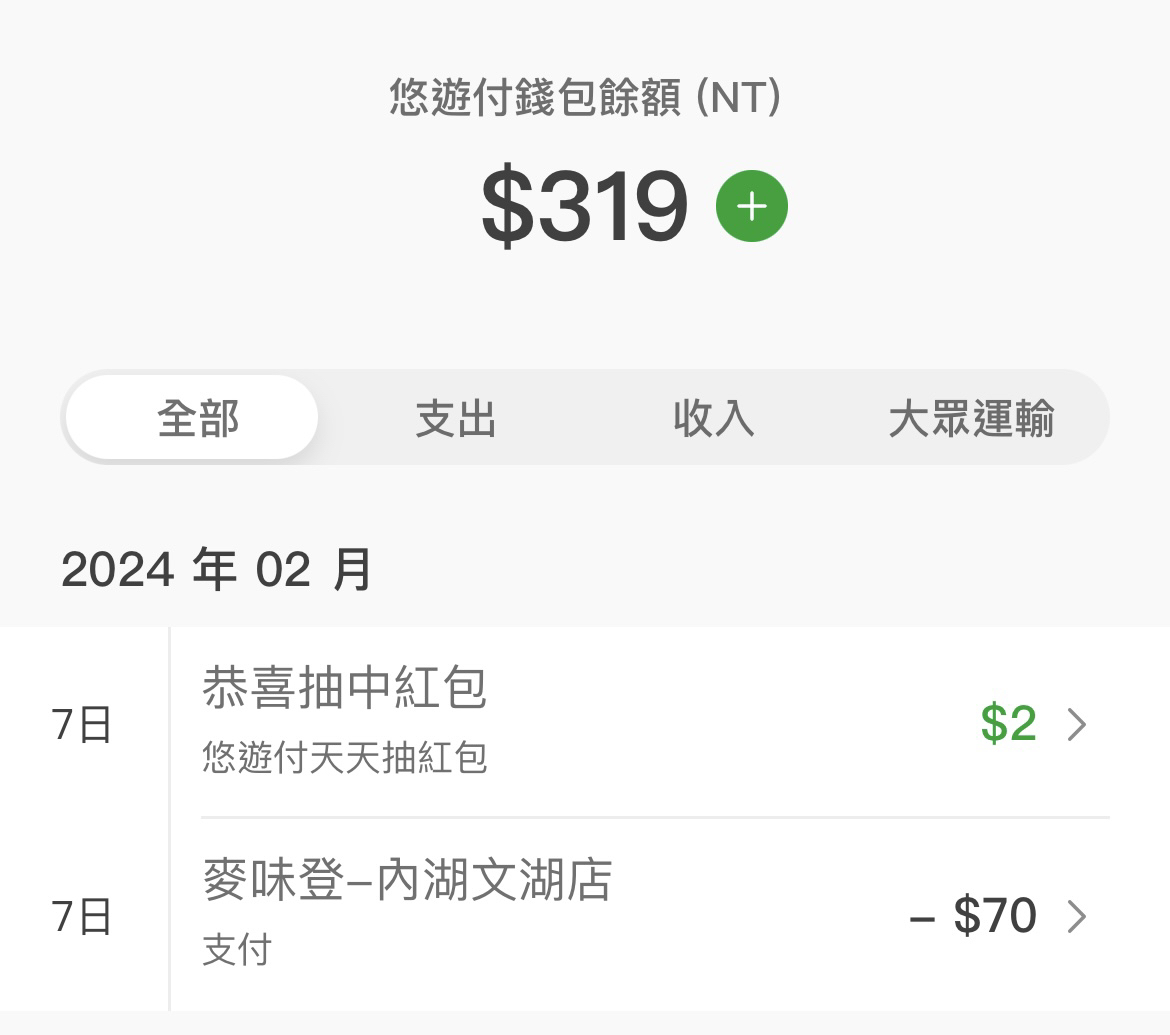Click the 悠遊付錢包餘額 (NT) heading

(x=585, y=99)
